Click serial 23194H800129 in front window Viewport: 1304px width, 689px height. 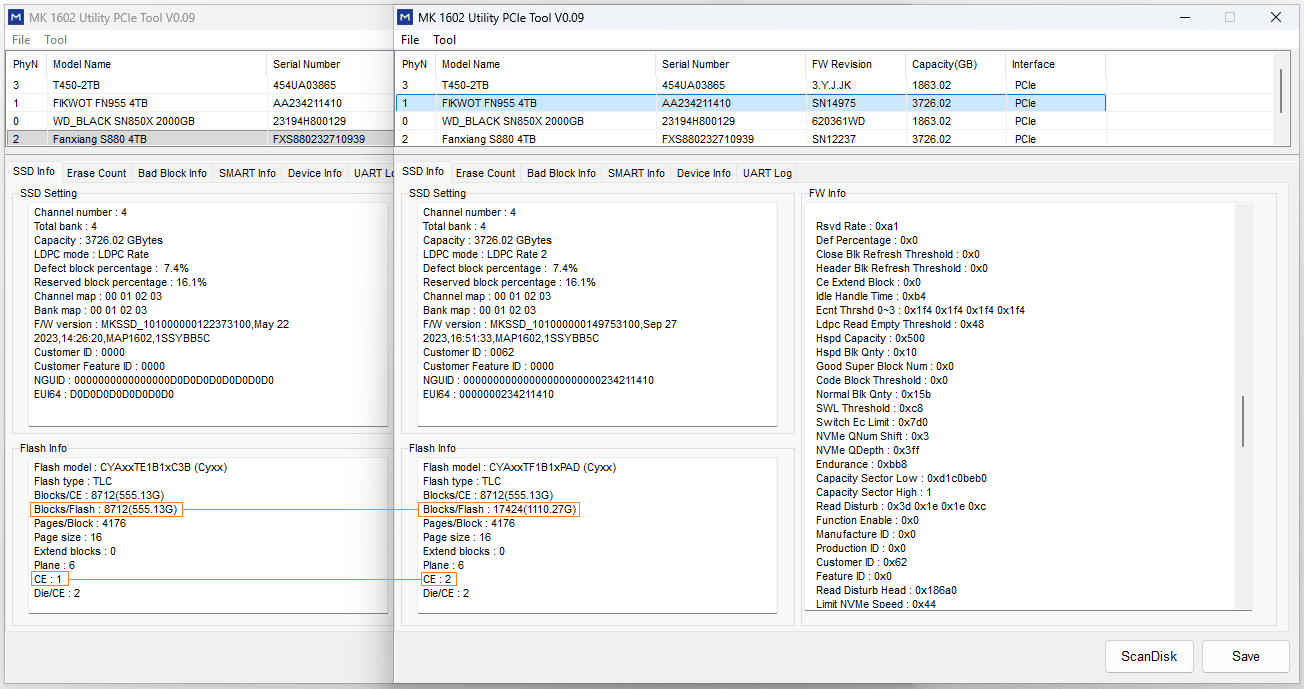699,121
